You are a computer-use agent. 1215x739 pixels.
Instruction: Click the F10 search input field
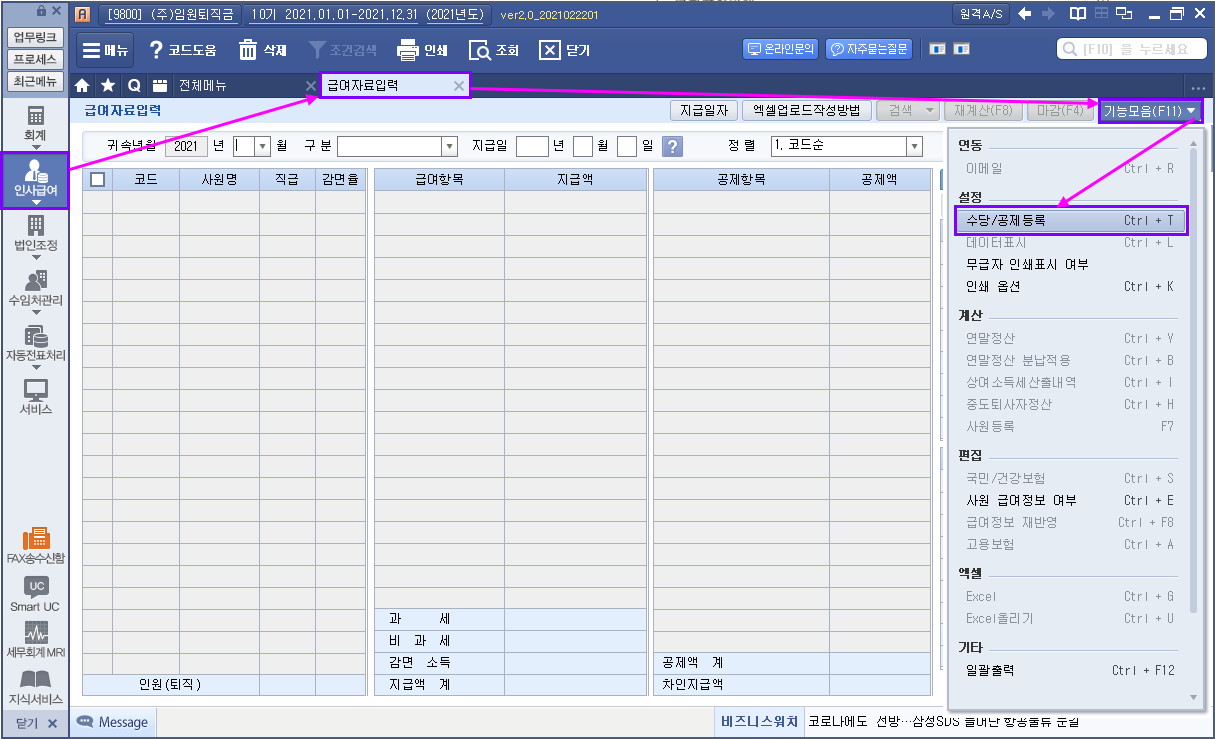click(1133, 49)
